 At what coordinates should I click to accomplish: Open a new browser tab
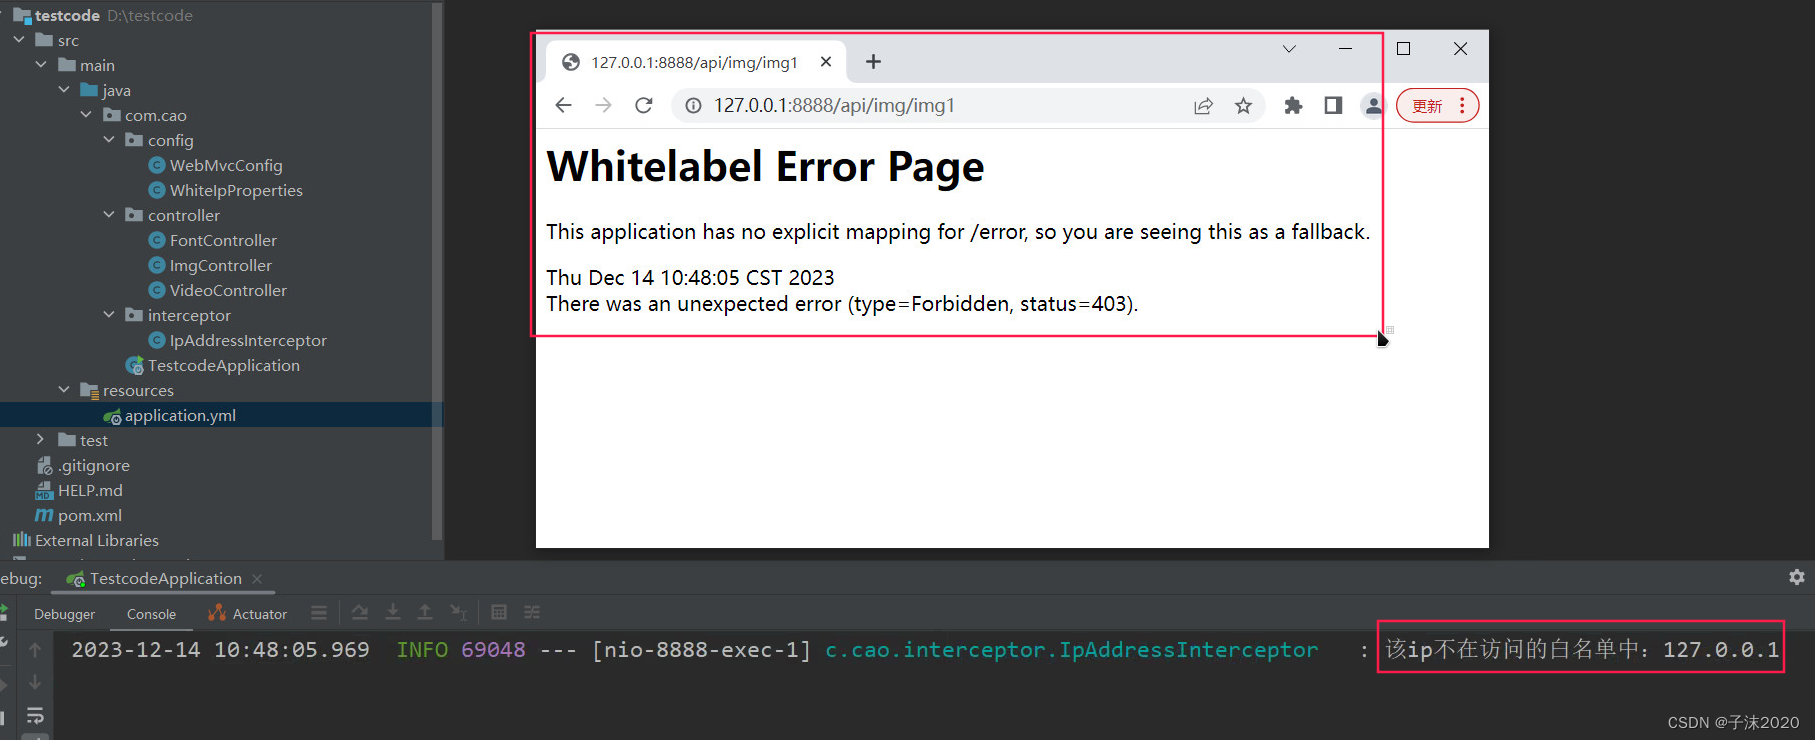point(873,62)
